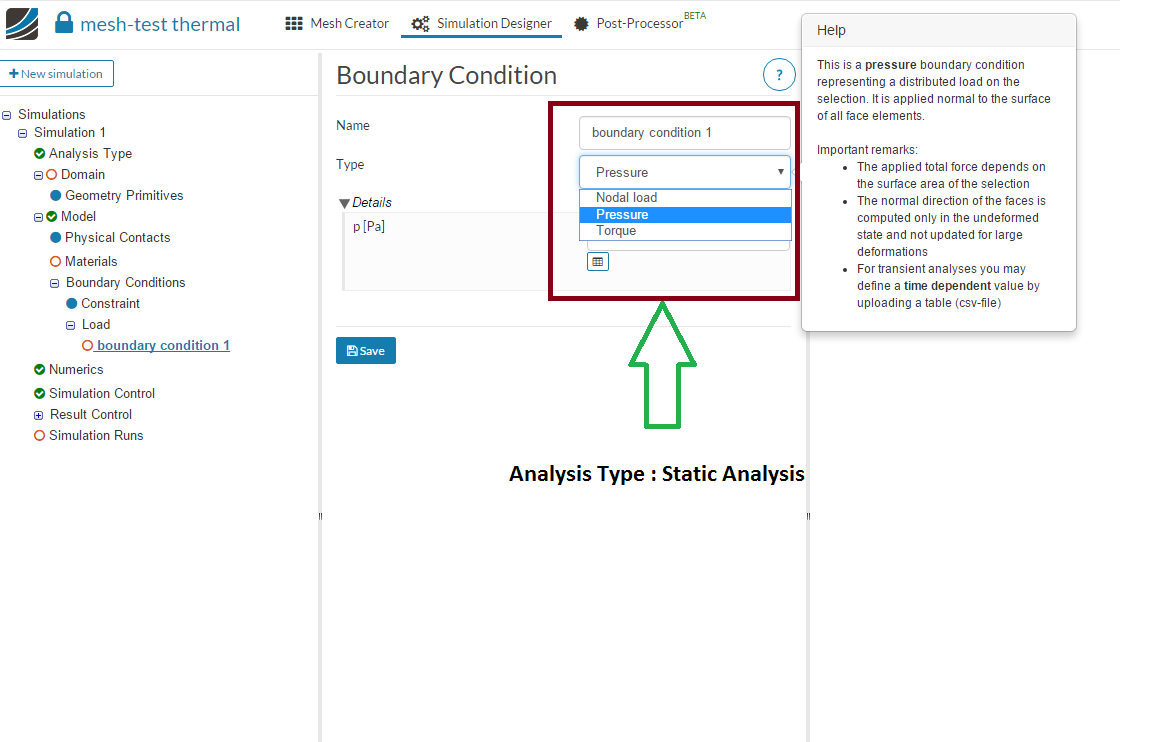Select Simulation Runs in the tree

tap(96, 436)
